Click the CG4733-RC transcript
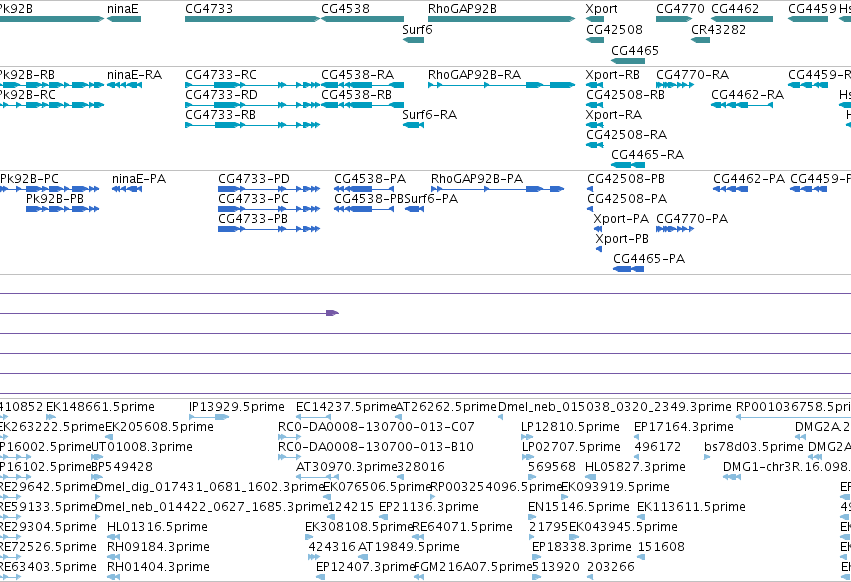 click(x=252, y=85)
